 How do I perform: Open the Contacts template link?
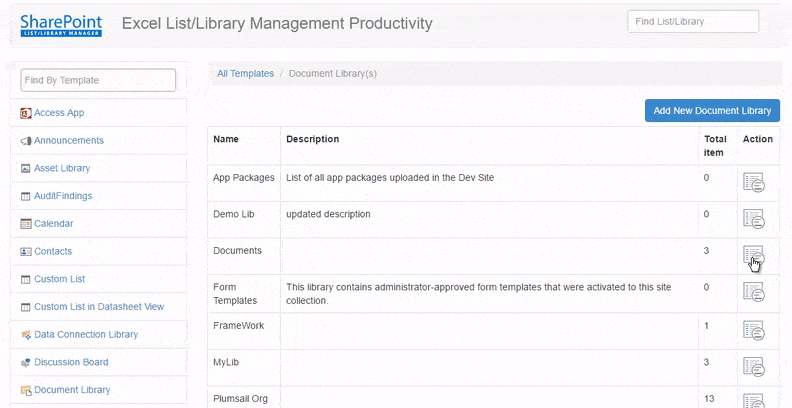point(53,251)
